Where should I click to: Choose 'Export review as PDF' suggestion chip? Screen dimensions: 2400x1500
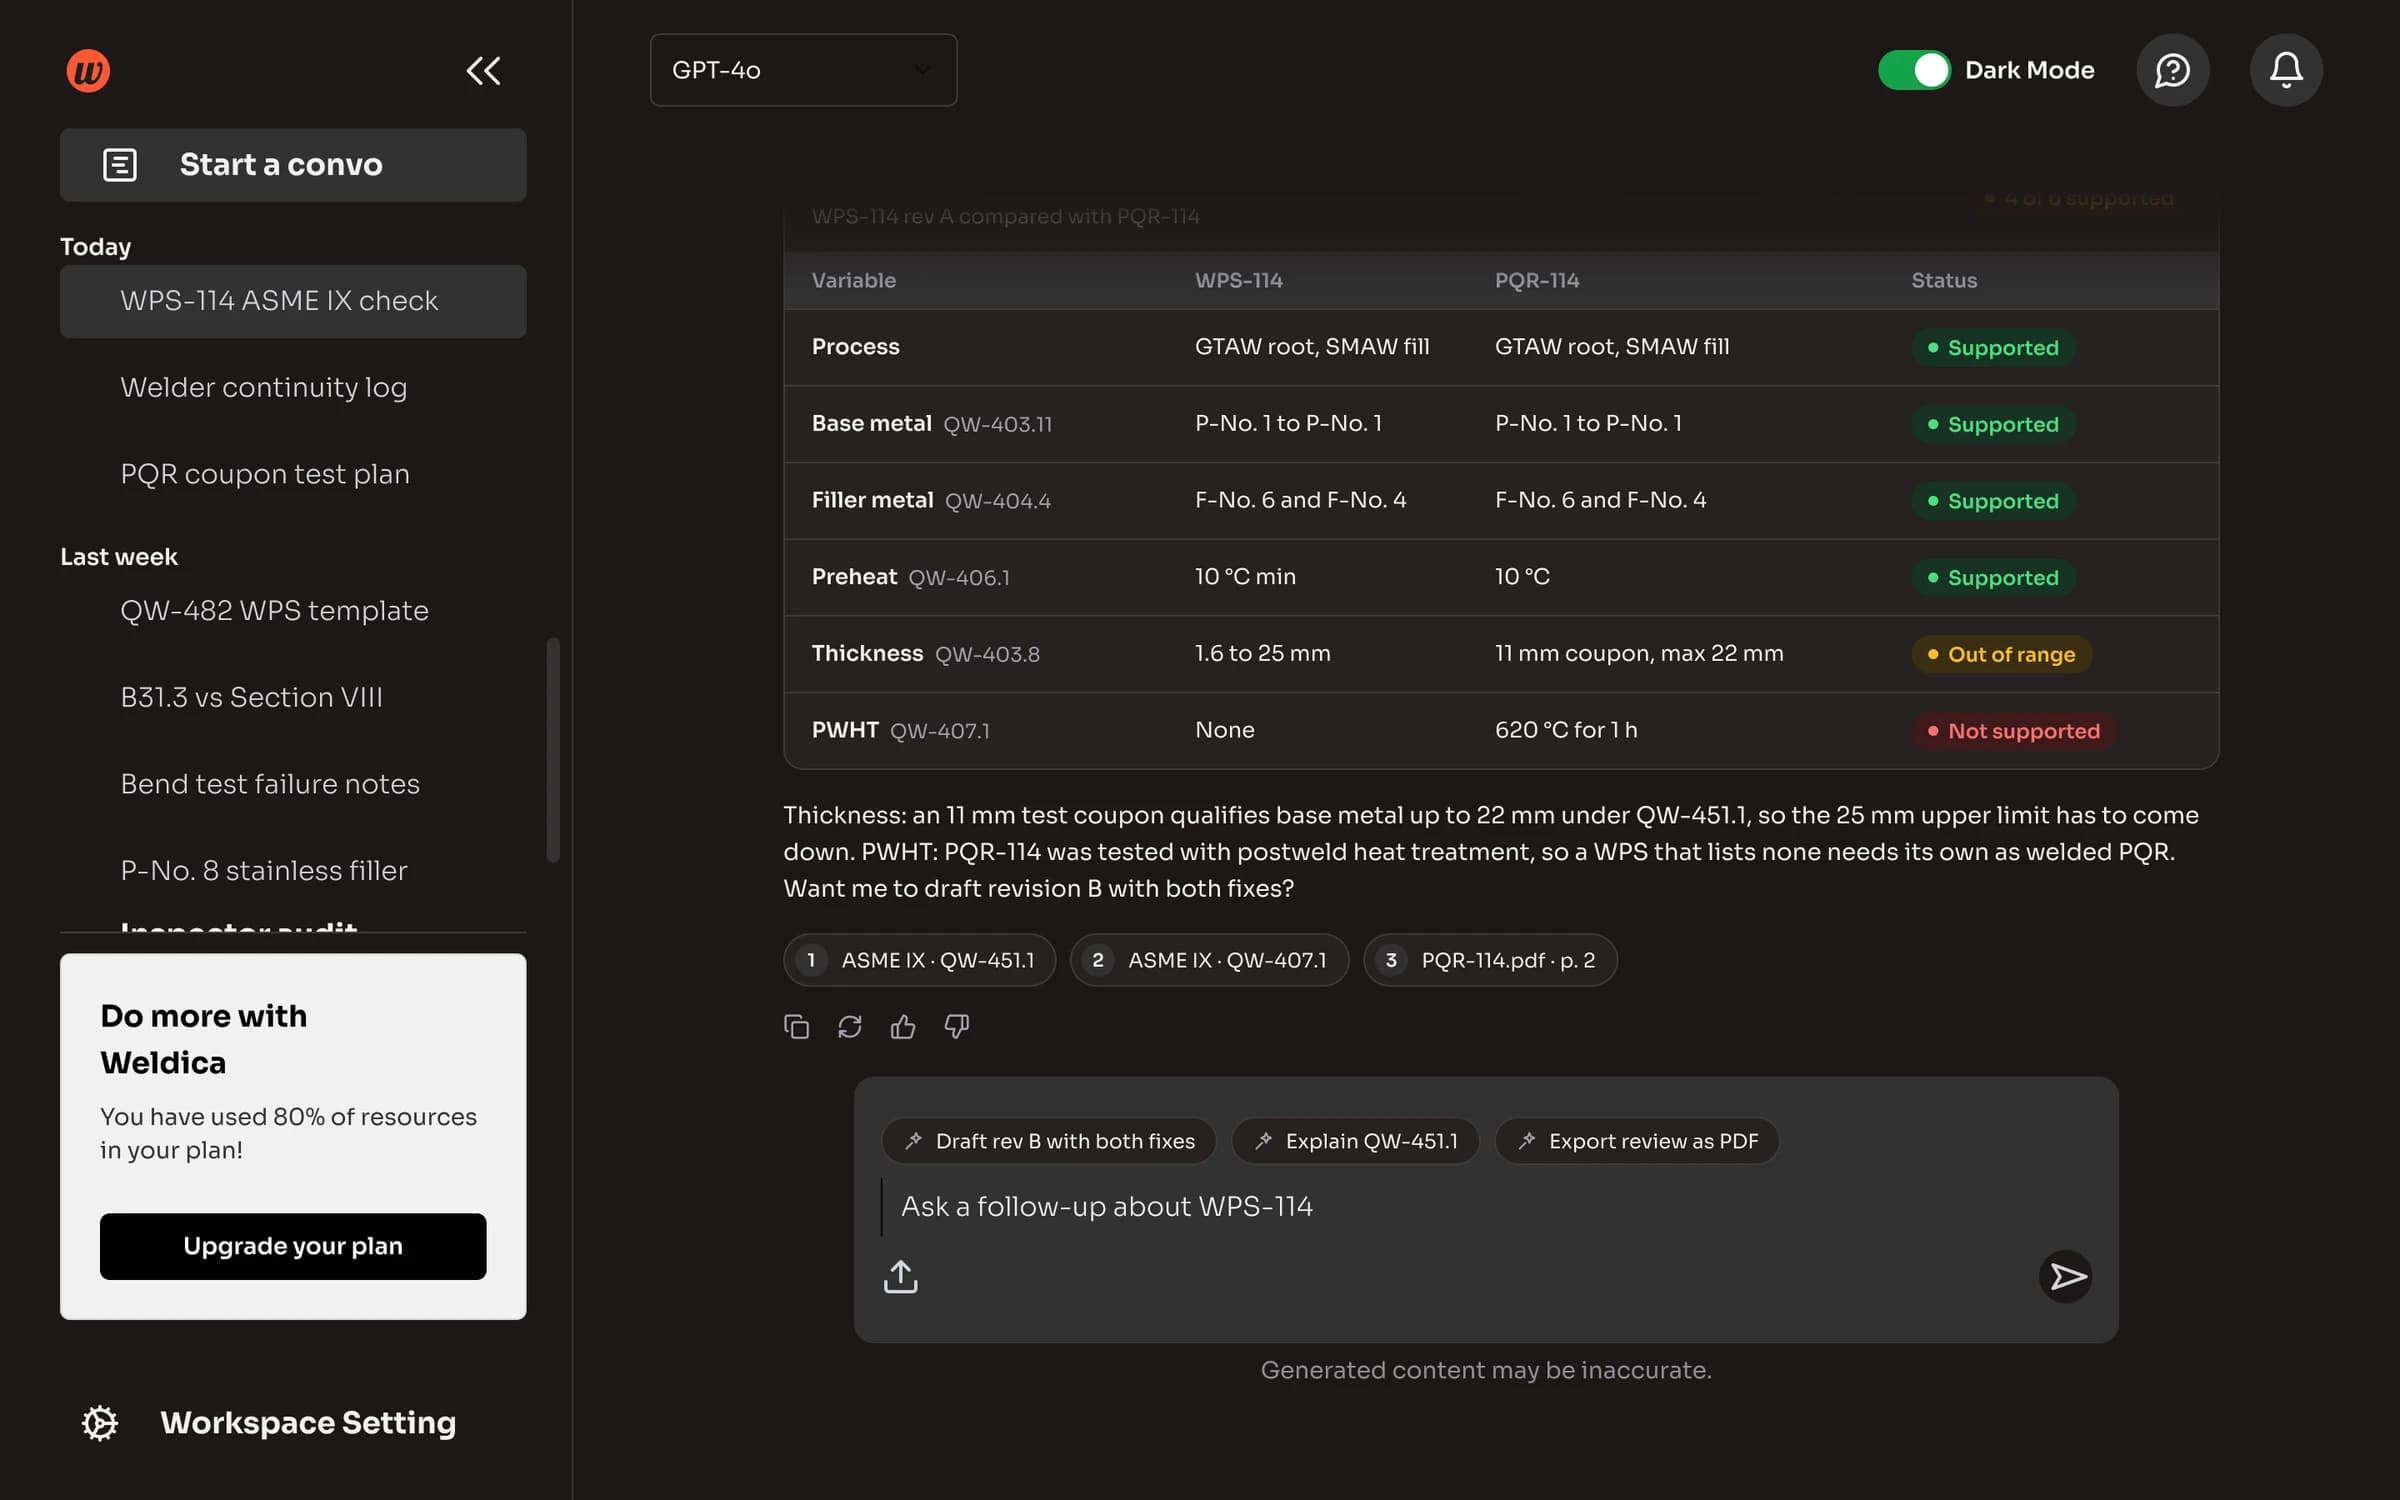[x=1637, y=1141]
